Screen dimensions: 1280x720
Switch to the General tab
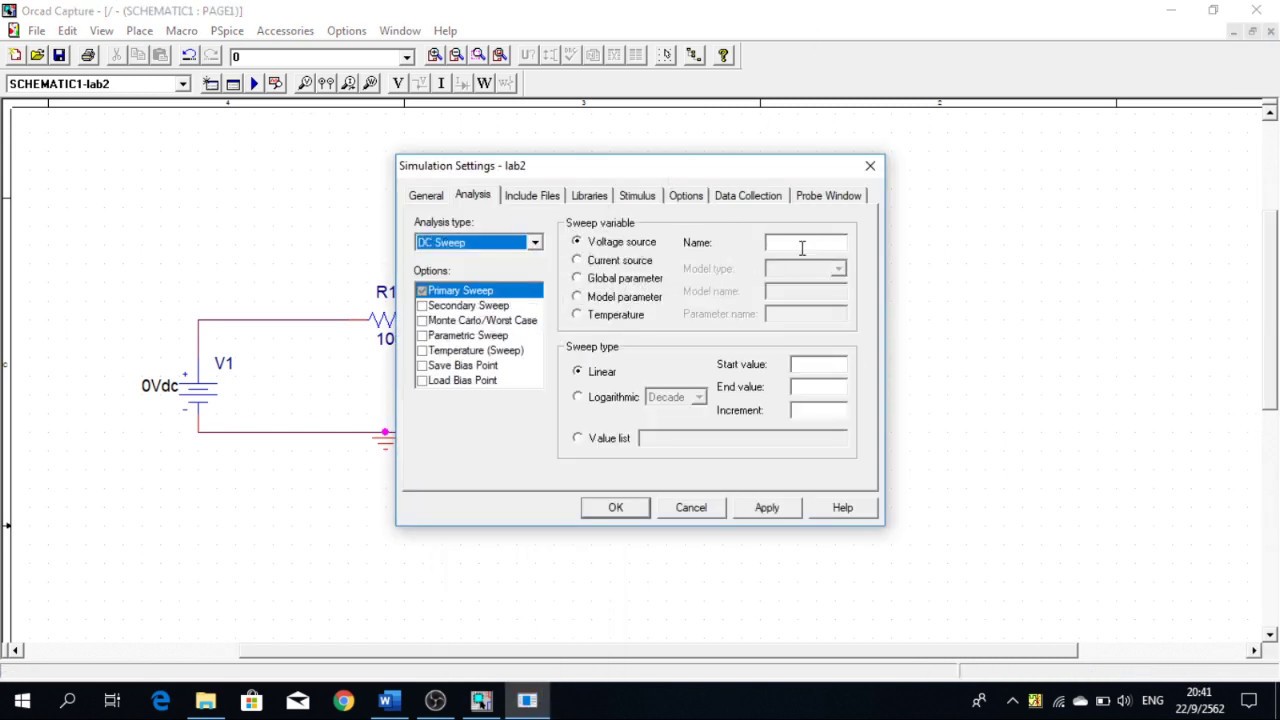coord(426,196)
